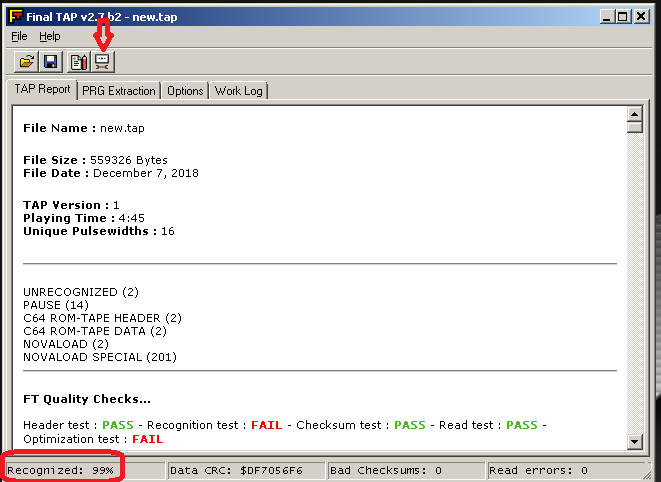661x482 pixels.
Task: Open the Work Log tab
Action: (239, 91)
